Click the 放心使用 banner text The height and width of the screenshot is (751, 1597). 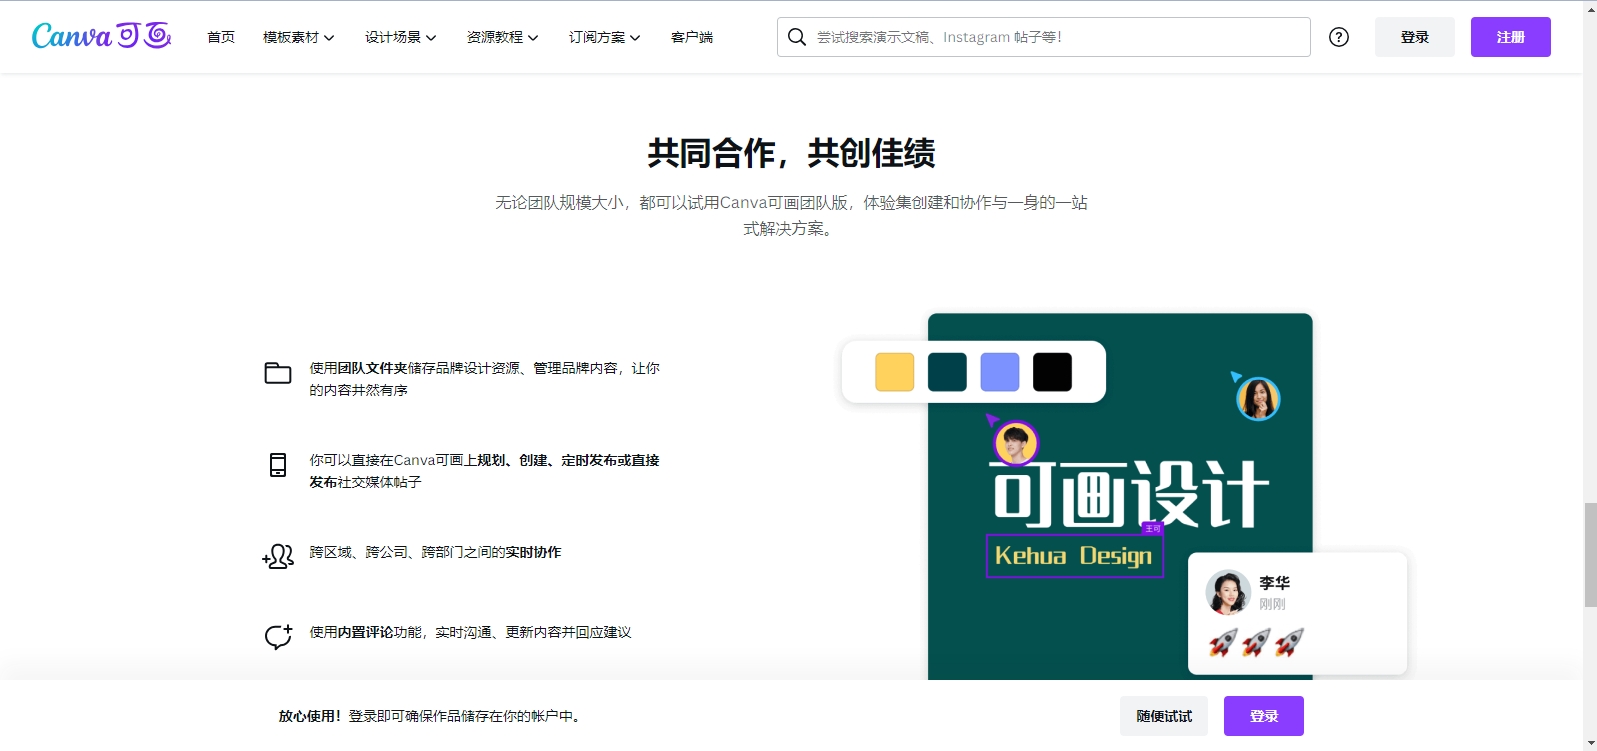431,716
